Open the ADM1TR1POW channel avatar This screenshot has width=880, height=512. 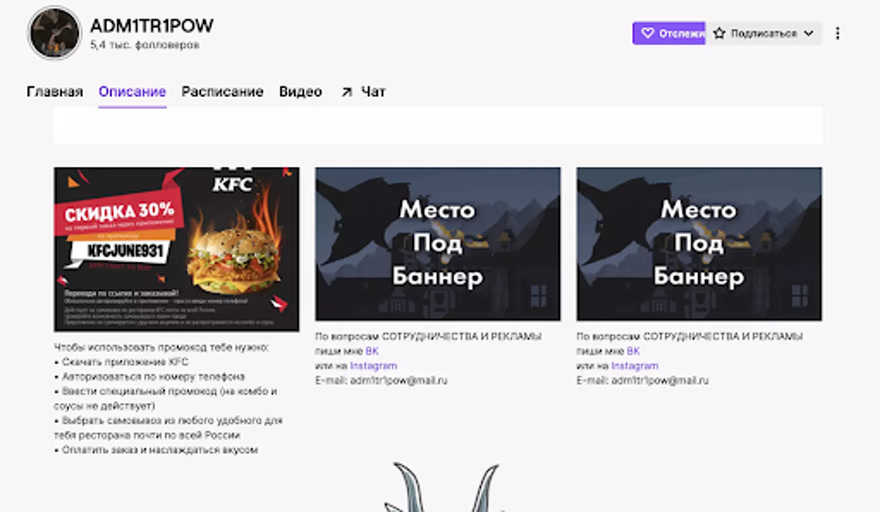[54, 33]
